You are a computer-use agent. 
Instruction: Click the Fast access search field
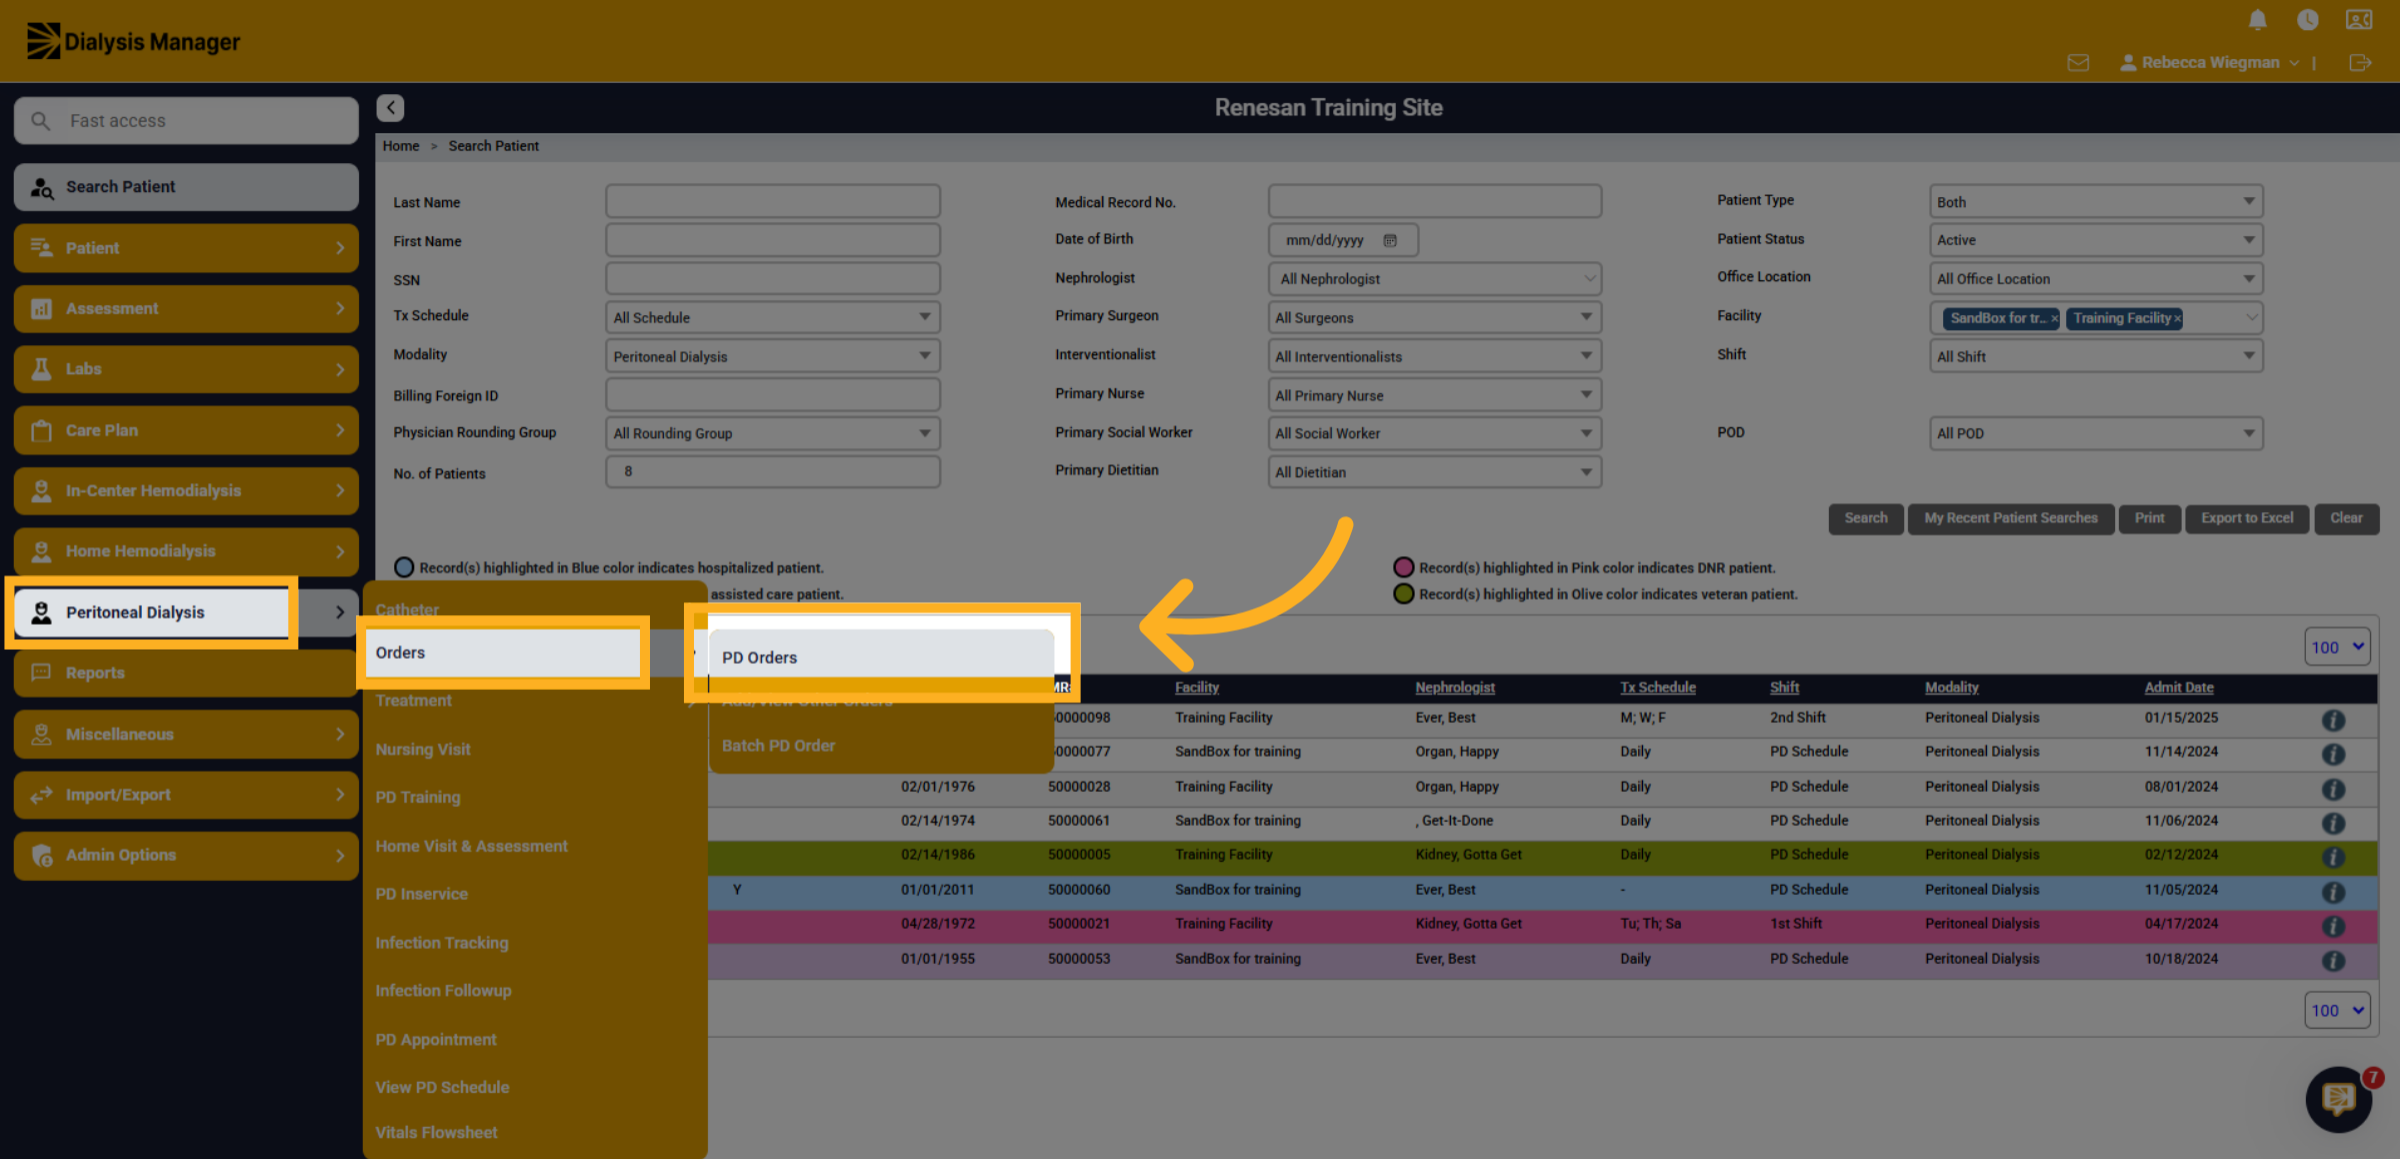[x=186, y=121]
